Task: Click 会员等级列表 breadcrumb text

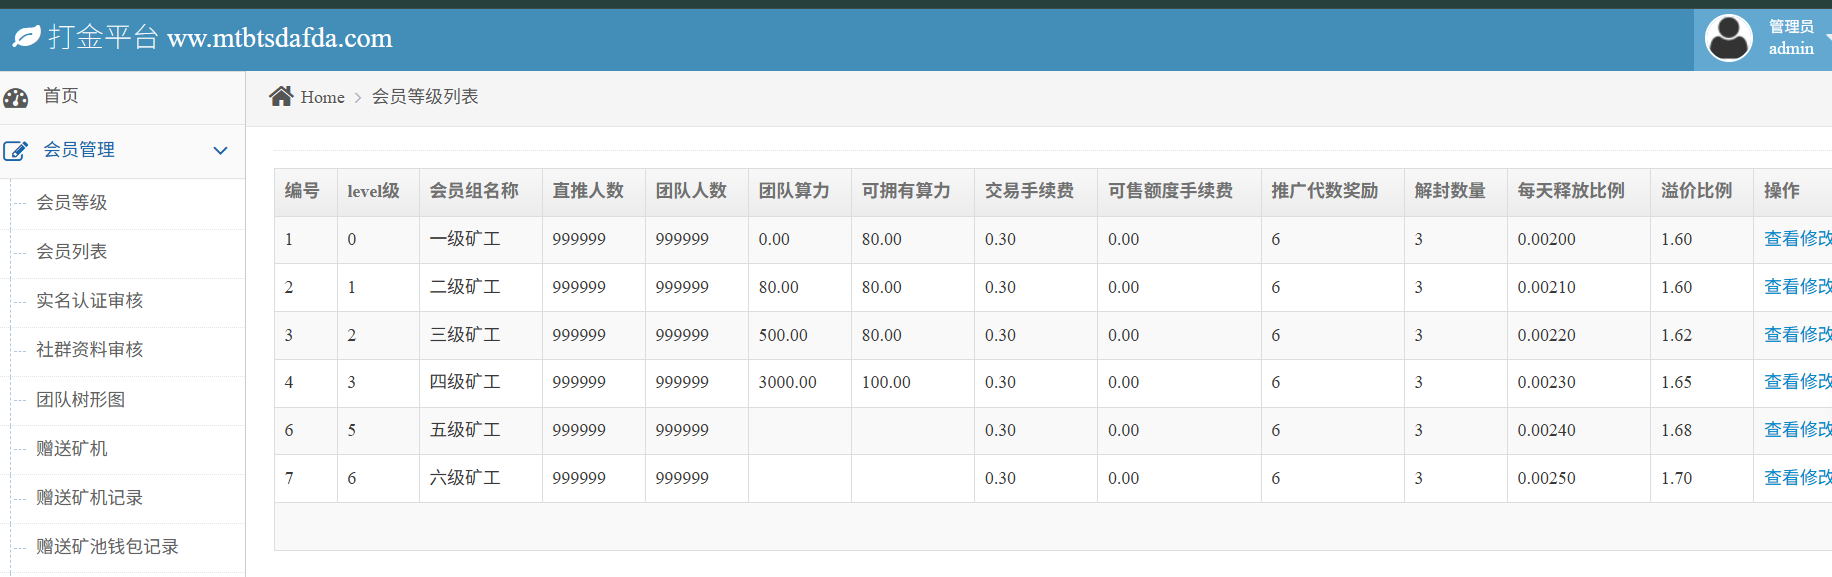Action: [425, 97]
